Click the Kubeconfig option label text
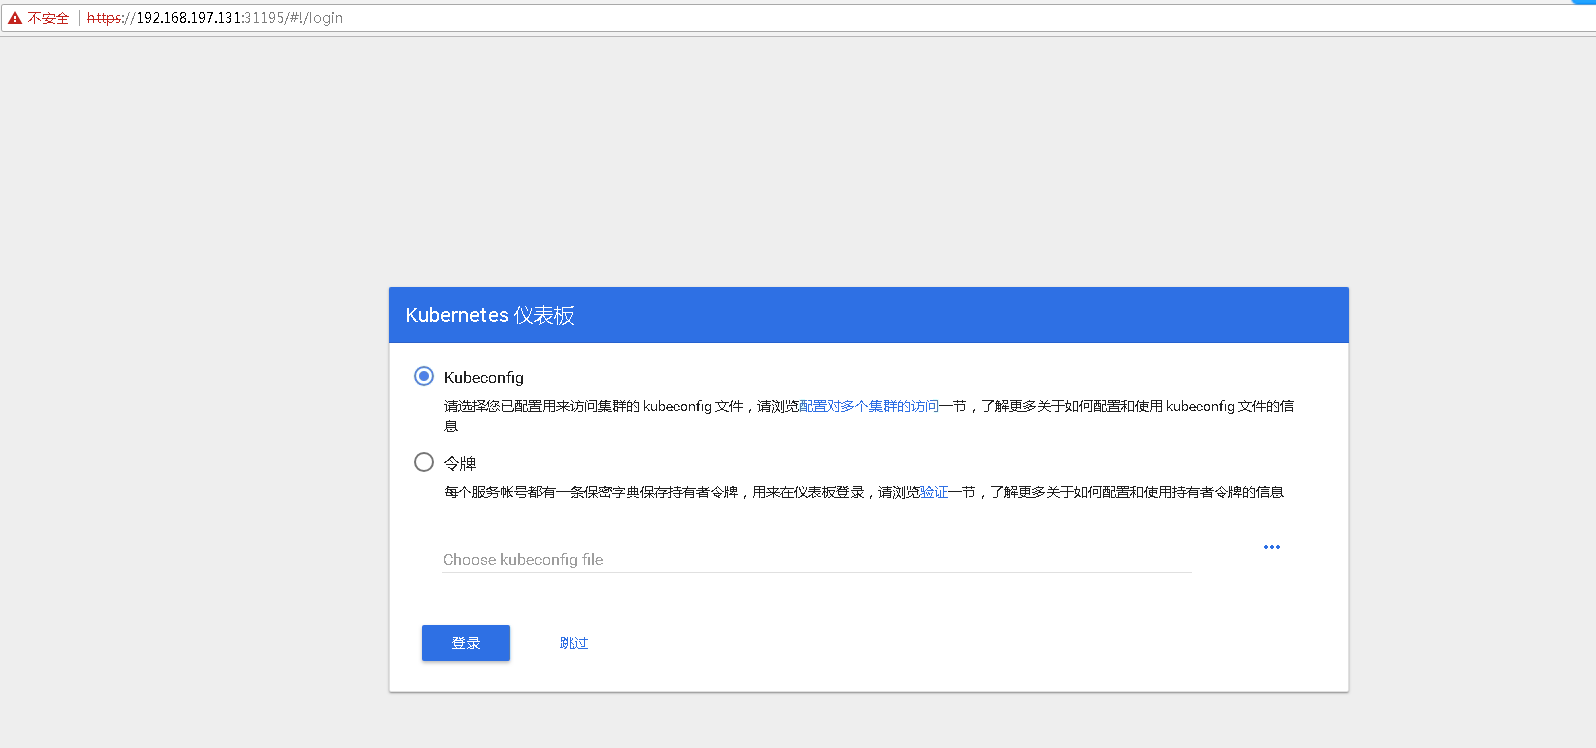Screen dimensions: 1596x748 484,377
